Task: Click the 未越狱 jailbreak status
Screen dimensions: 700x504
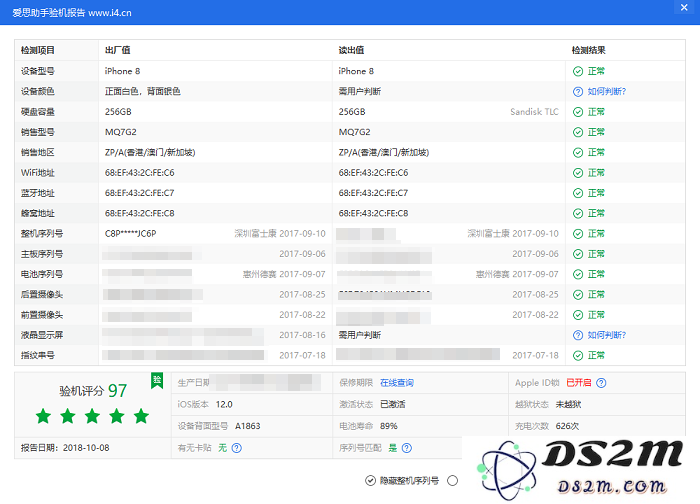Action: point(568,404)
